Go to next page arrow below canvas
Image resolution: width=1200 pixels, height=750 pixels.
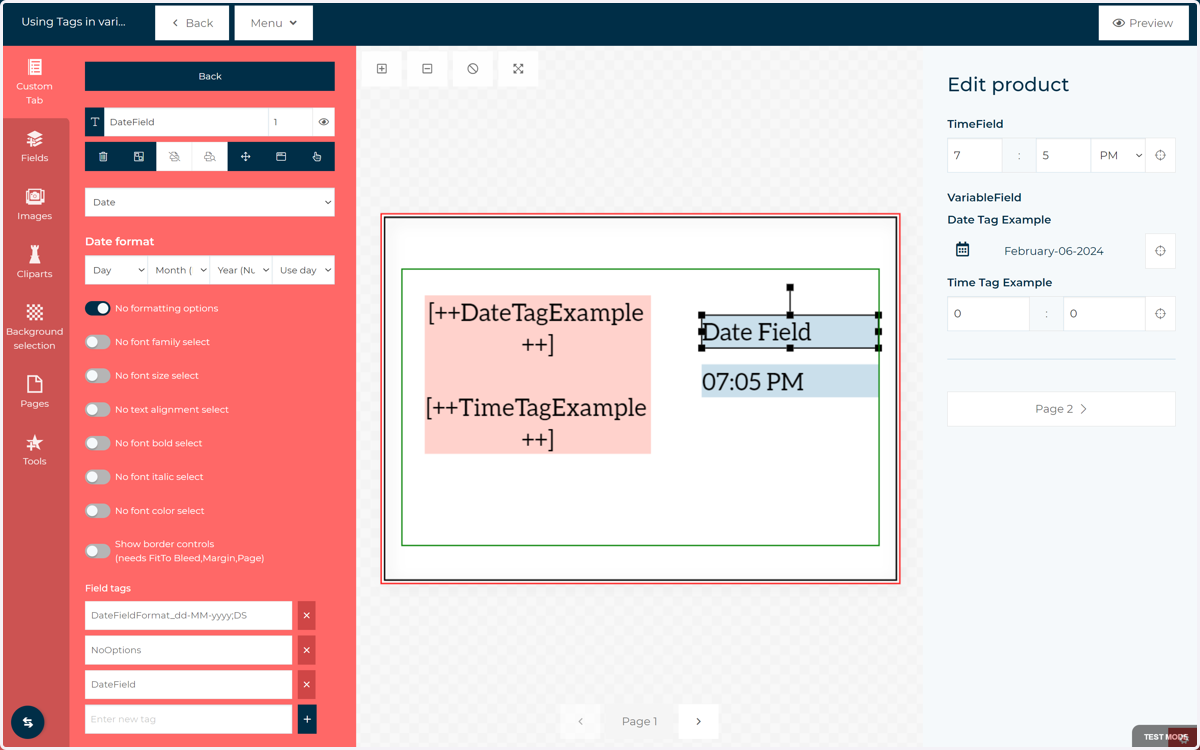coord(698,721)
